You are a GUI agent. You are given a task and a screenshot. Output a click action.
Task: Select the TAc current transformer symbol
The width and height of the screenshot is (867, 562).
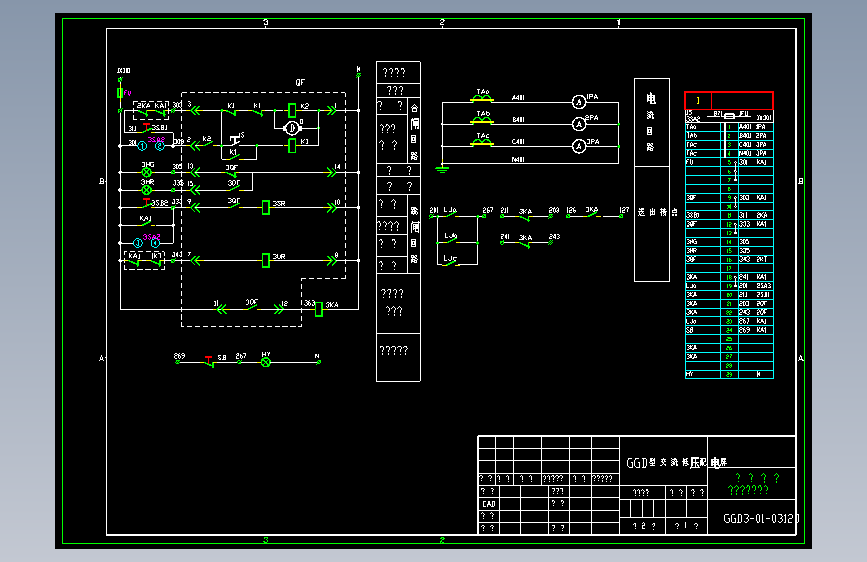pos(482,143)
